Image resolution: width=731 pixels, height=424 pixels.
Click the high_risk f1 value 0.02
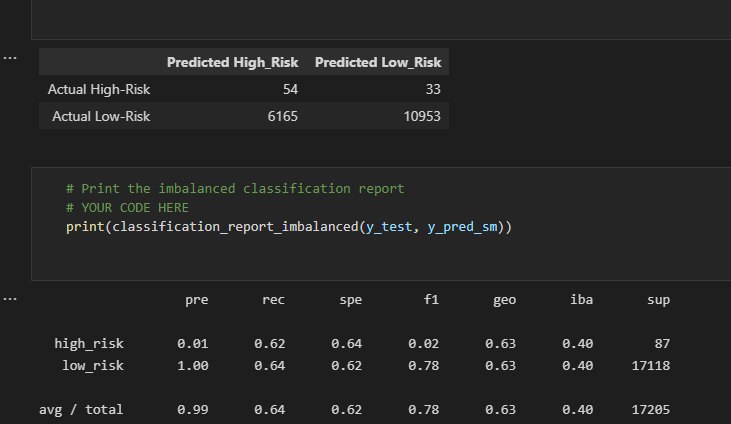pos(423,344)
